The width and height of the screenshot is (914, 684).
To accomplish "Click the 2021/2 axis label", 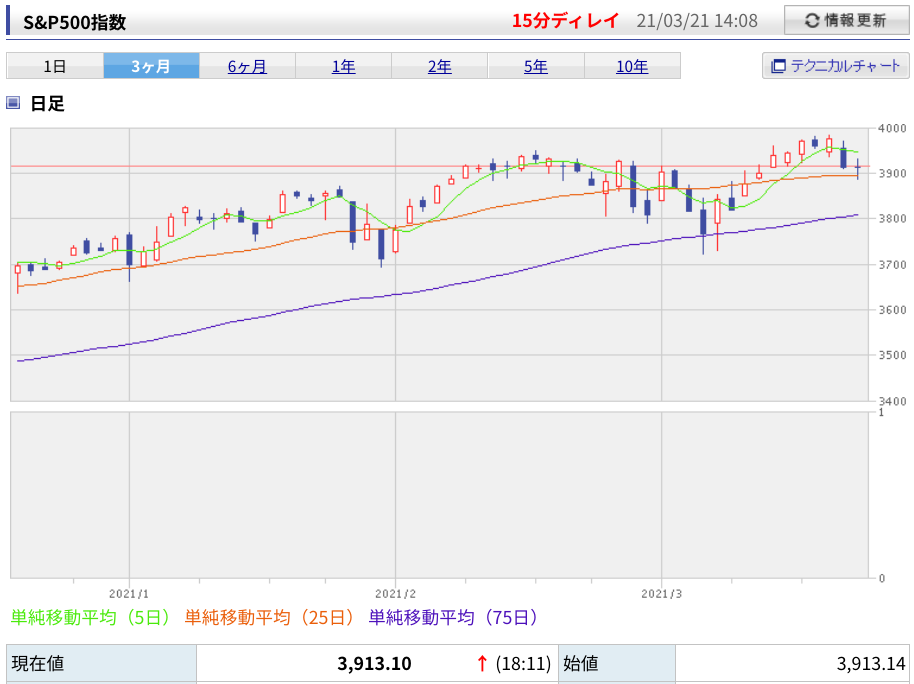I will pos(395,594).
